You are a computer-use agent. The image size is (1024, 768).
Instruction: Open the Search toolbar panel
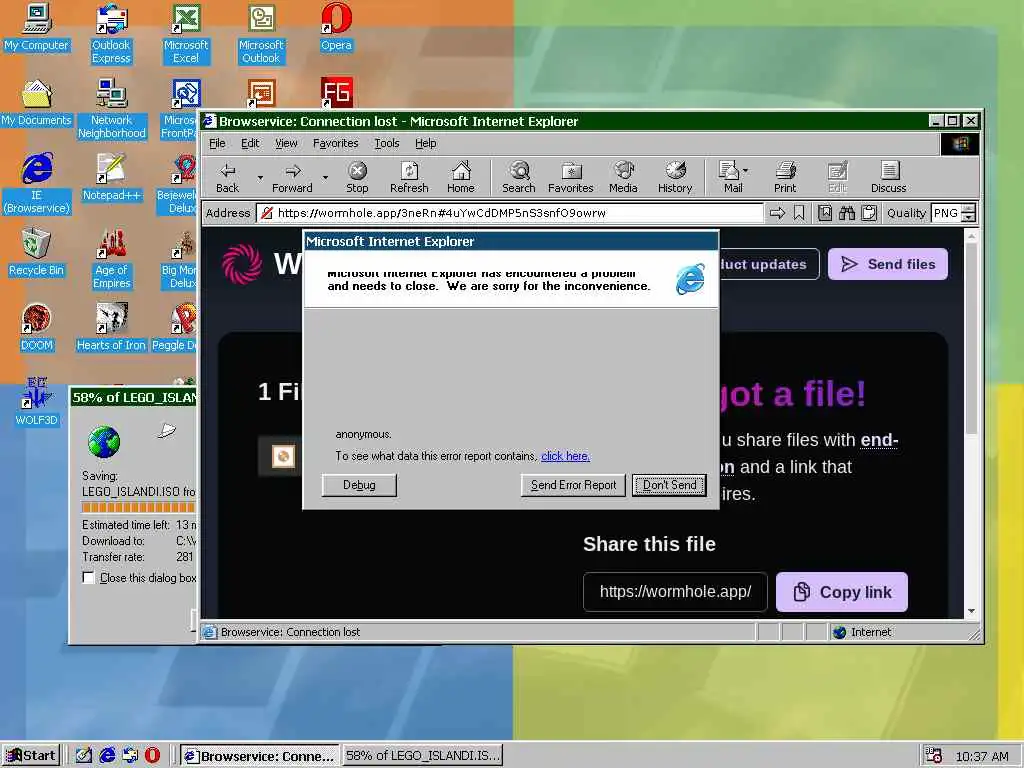click(x=519, y=178)
